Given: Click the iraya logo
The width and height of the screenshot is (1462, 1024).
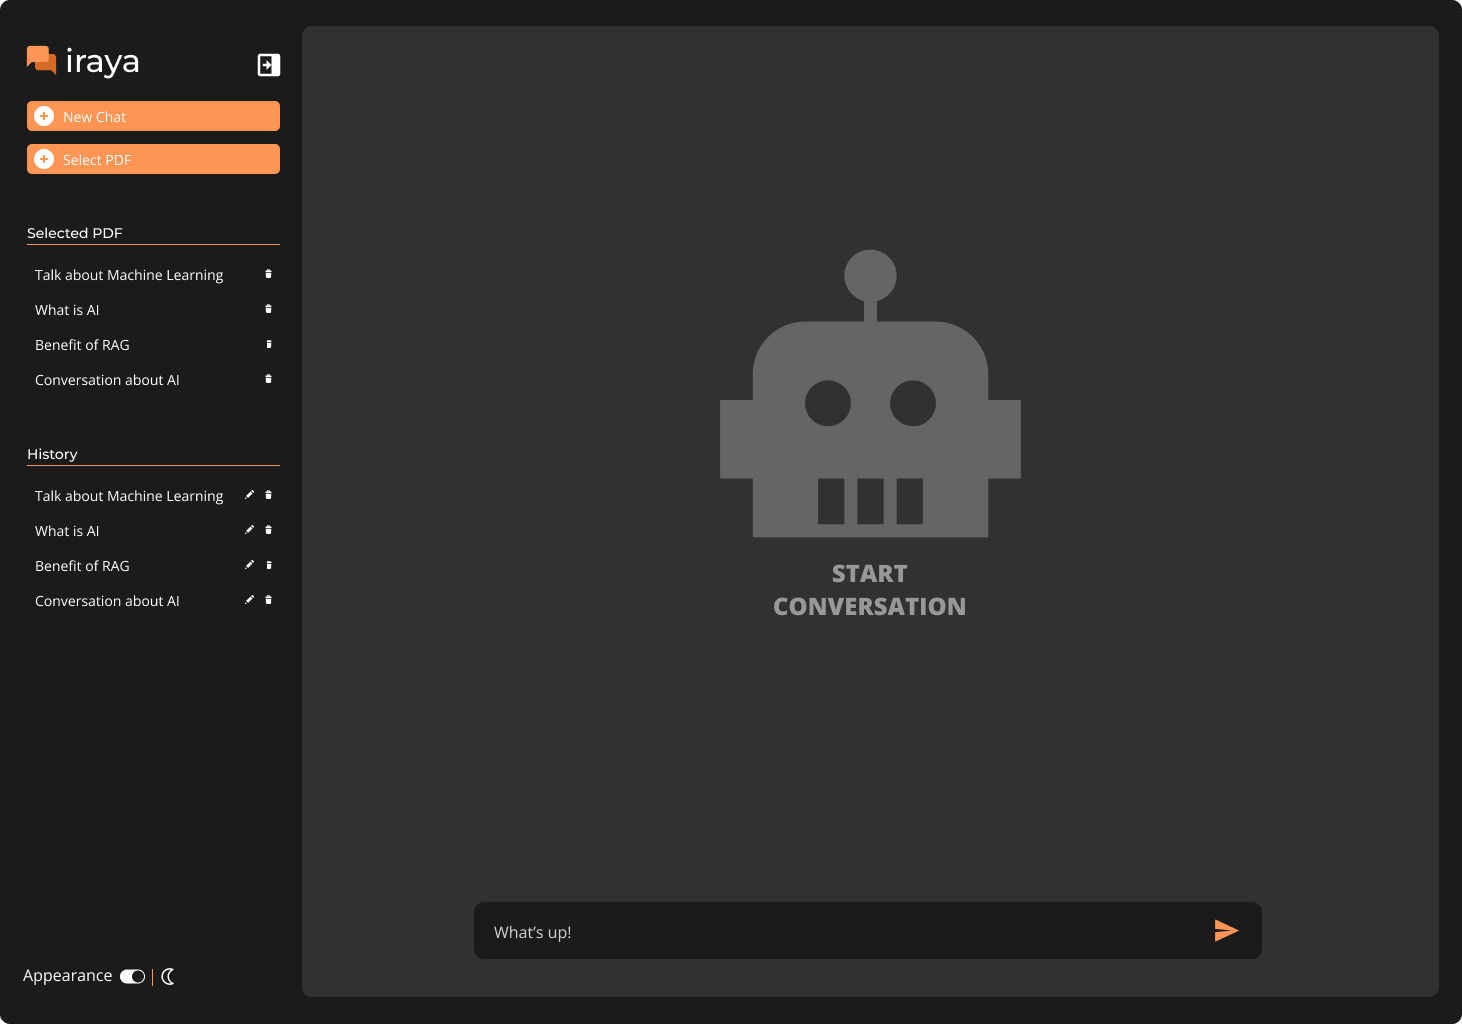Looking at the screenshot, I should [83, 61].
